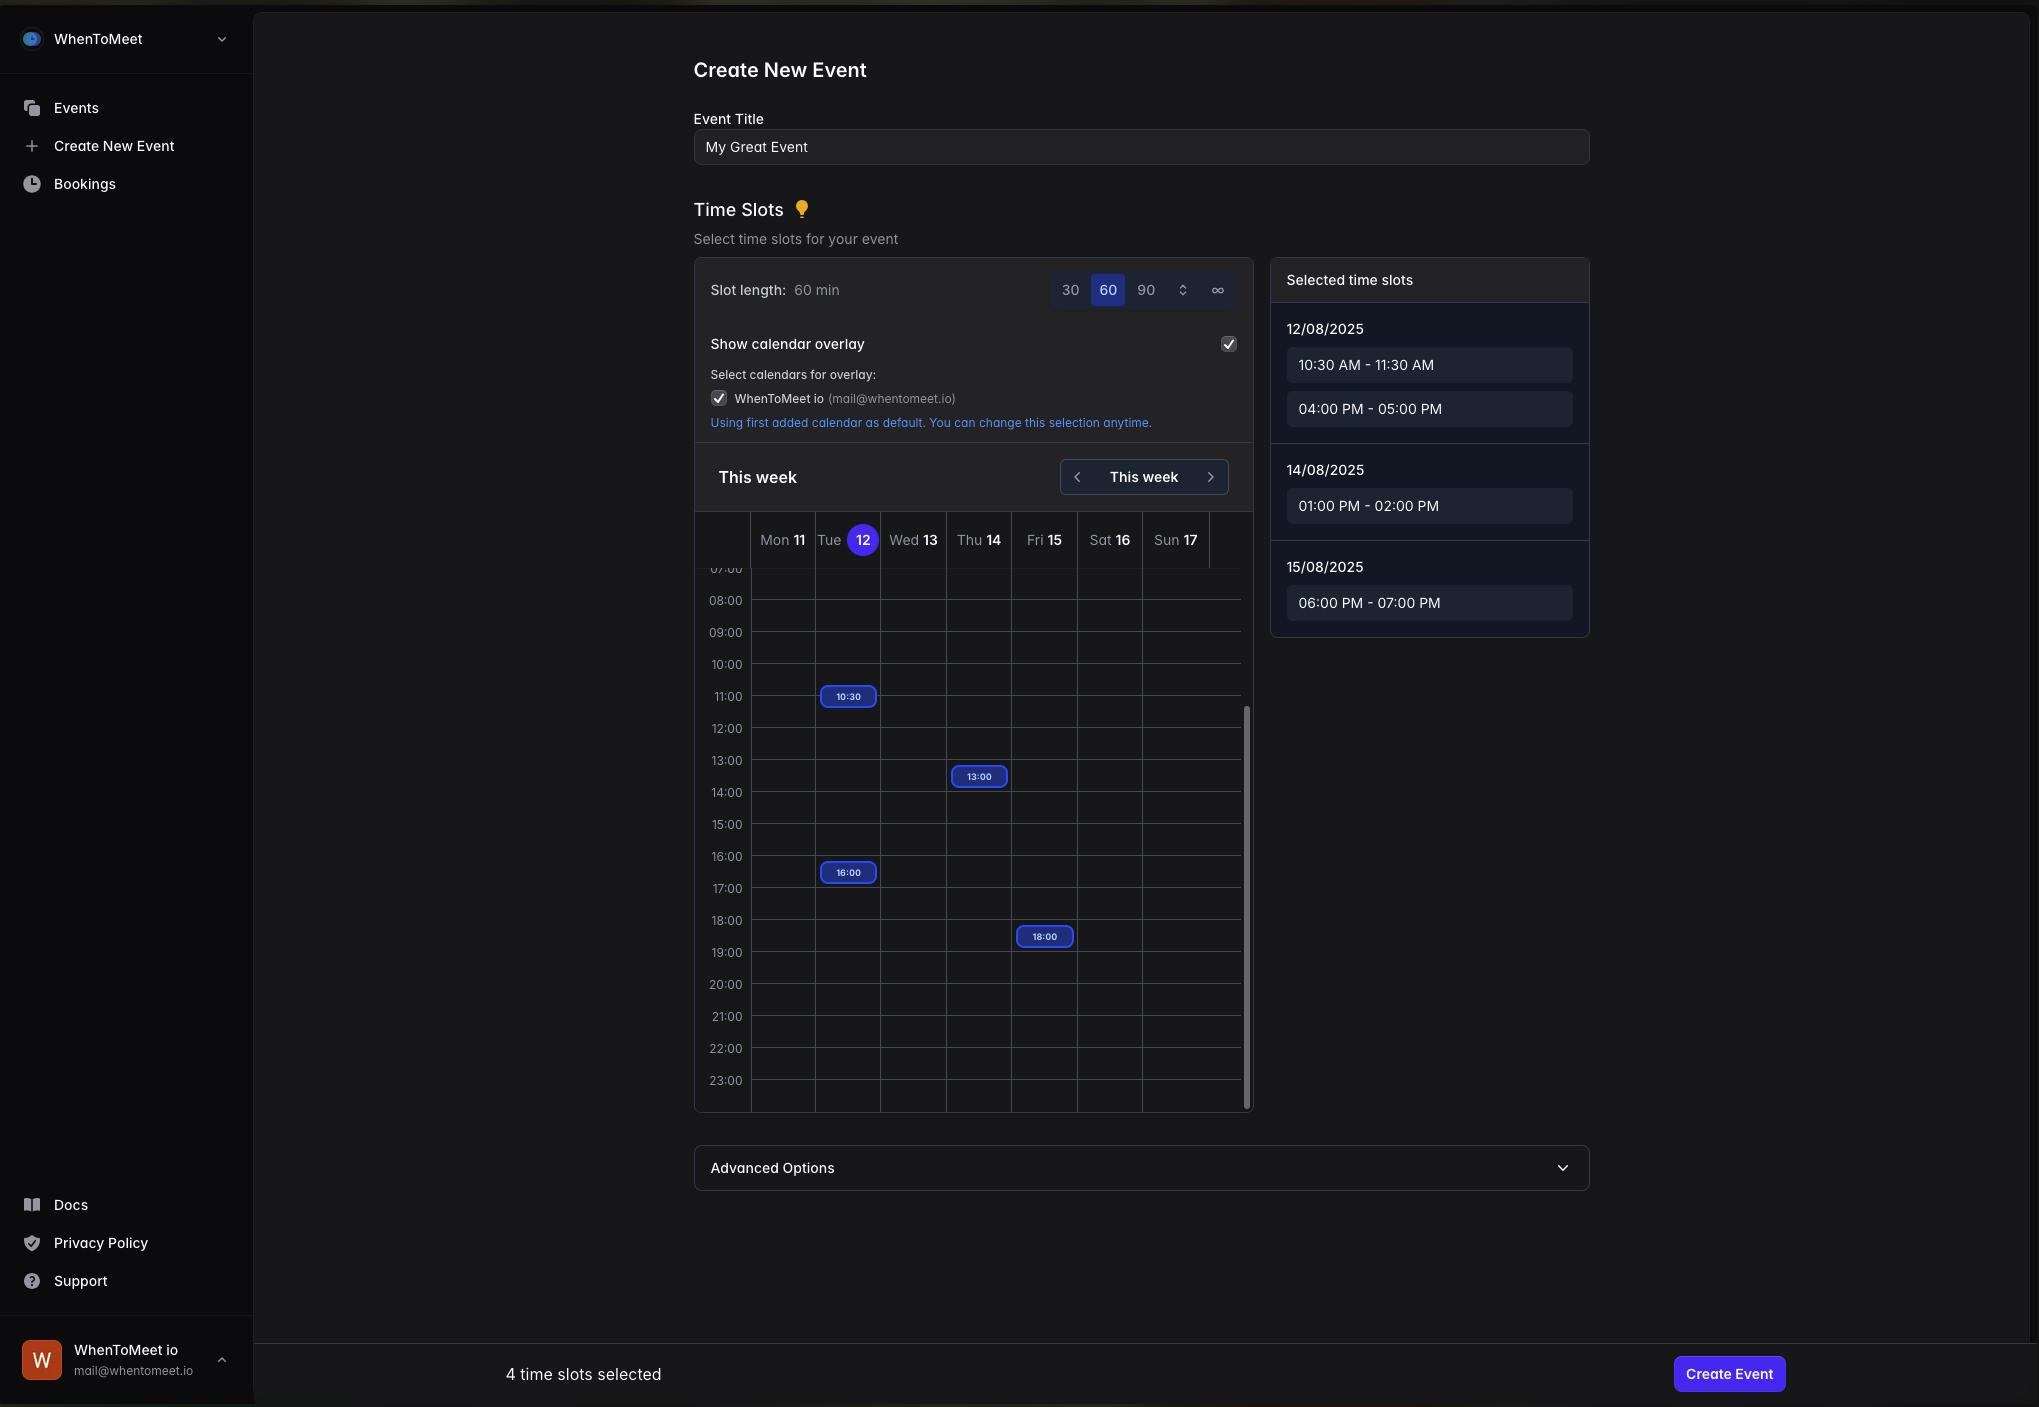The image size is (2039, 1407).
Task: Click mail@whentomeet.io under the user name
Action: click(133, 1371)
